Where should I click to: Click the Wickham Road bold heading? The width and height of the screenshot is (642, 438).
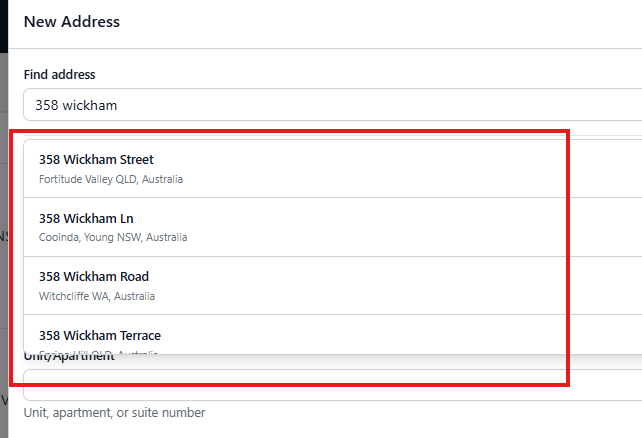click(94, 276)
